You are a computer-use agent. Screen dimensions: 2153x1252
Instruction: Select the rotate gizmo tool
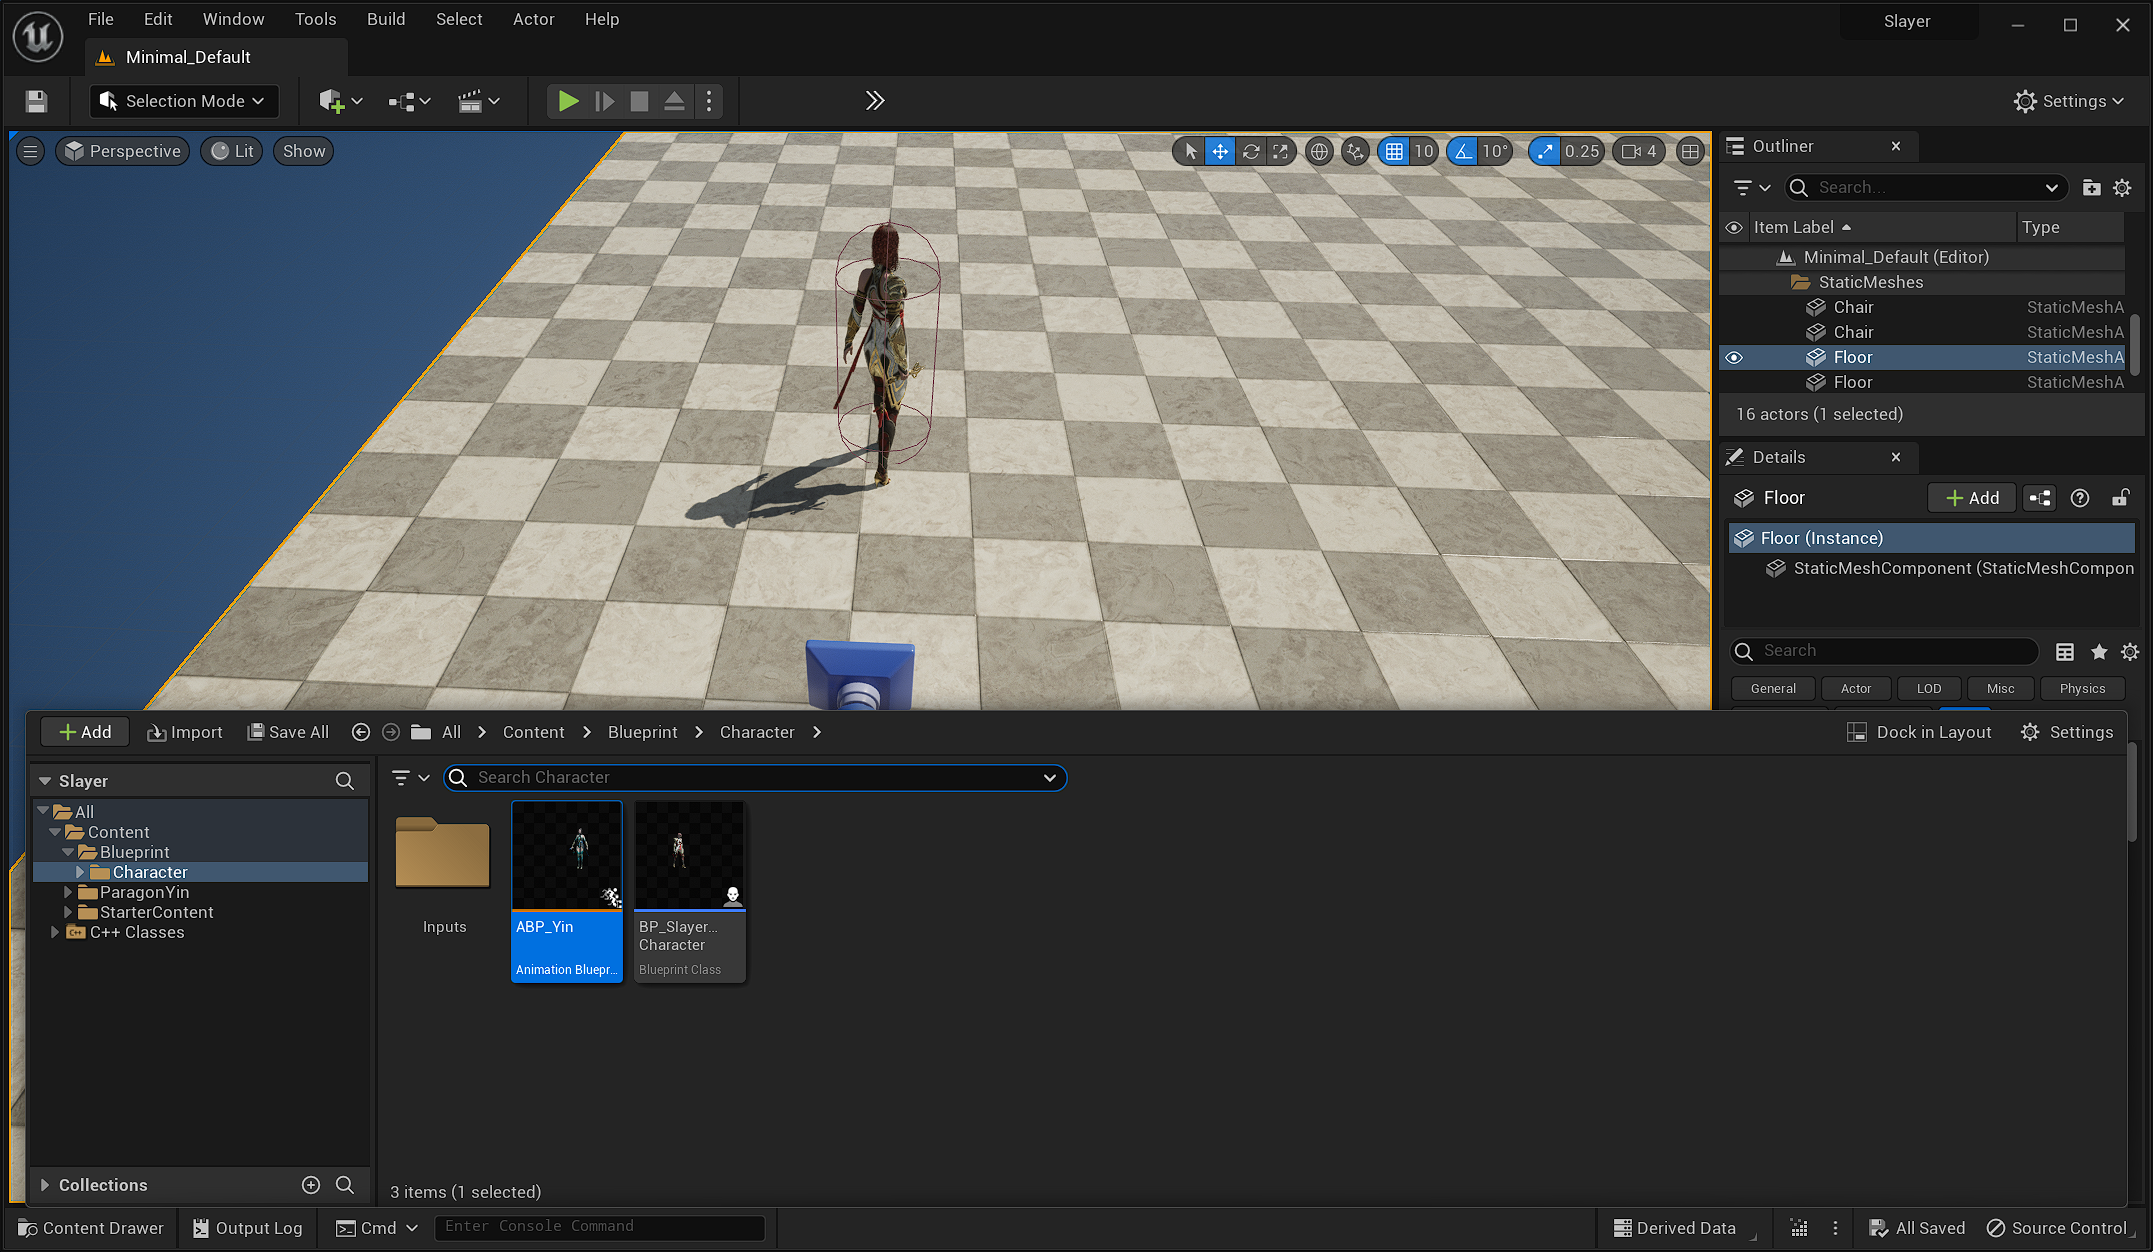(1250, 151)
